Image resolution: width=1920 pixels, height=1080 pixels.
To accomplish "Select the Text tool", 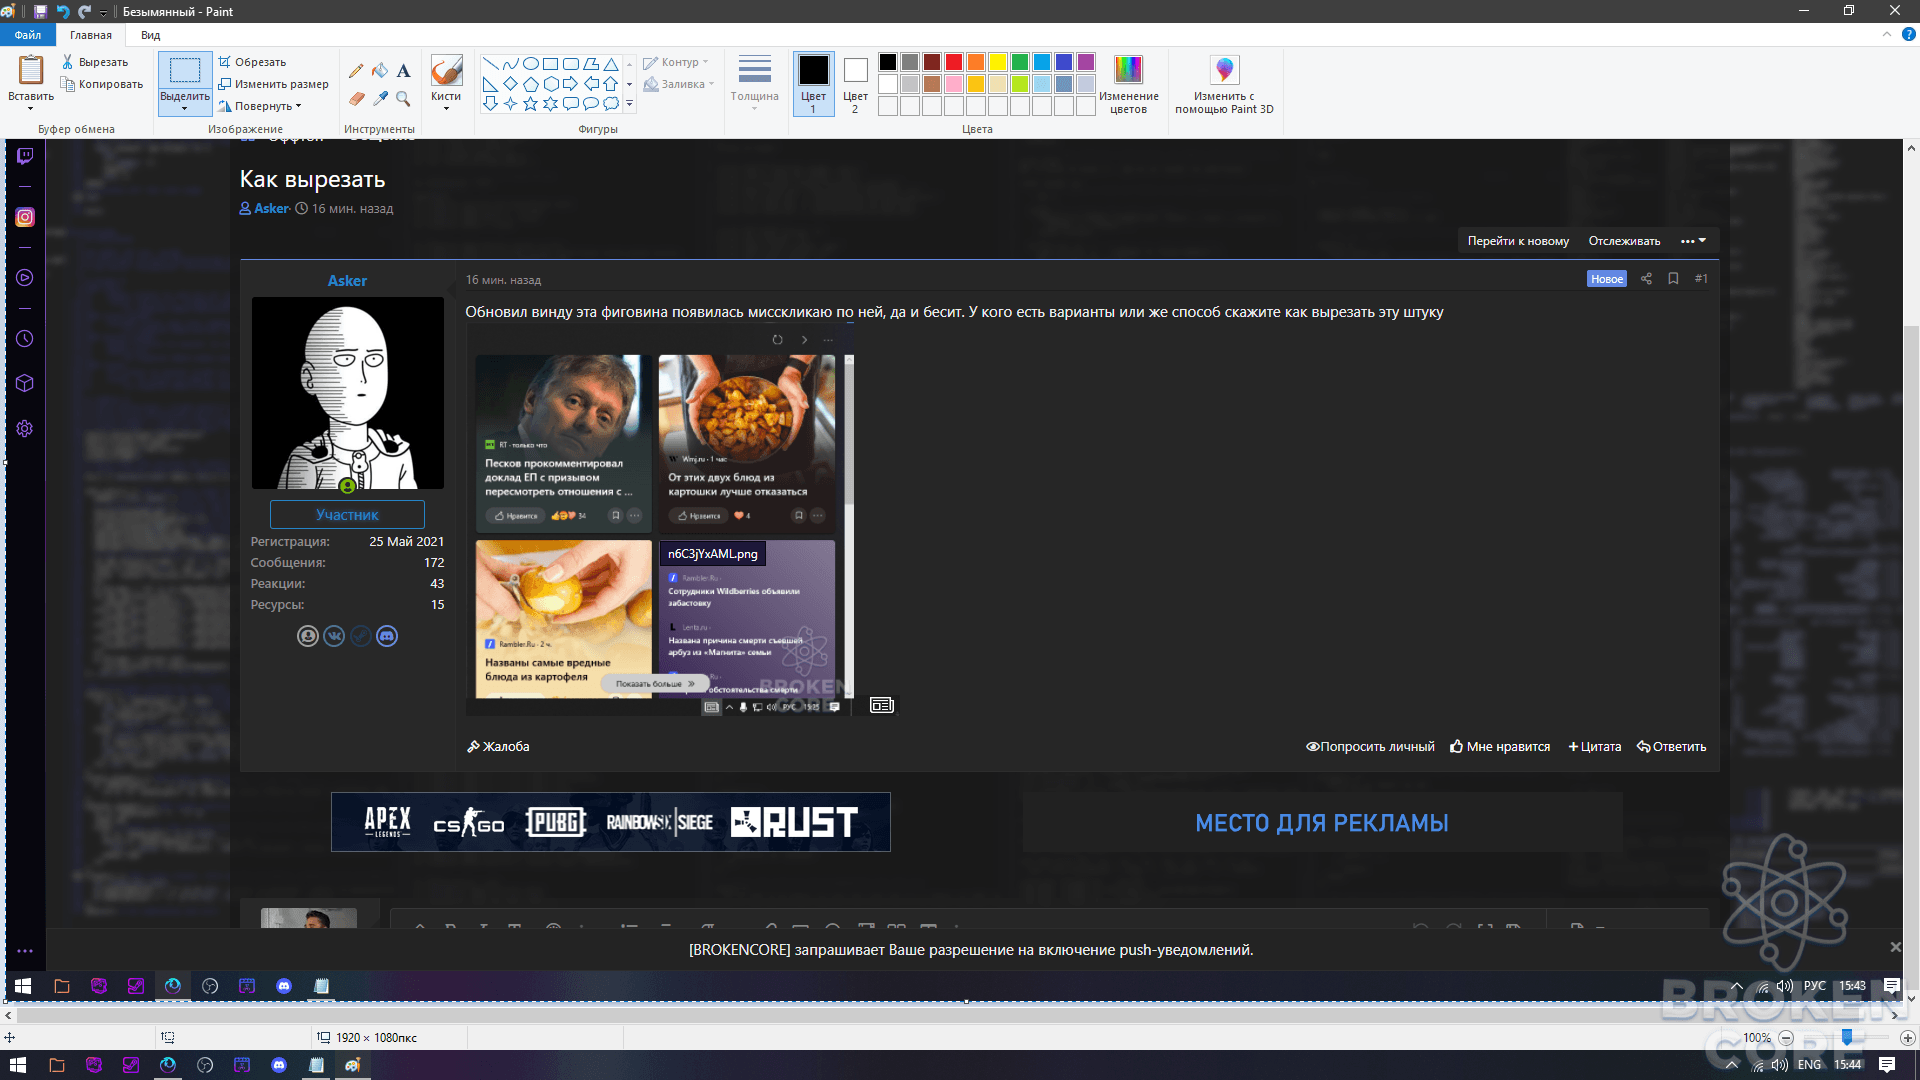I will coord(403,71).
